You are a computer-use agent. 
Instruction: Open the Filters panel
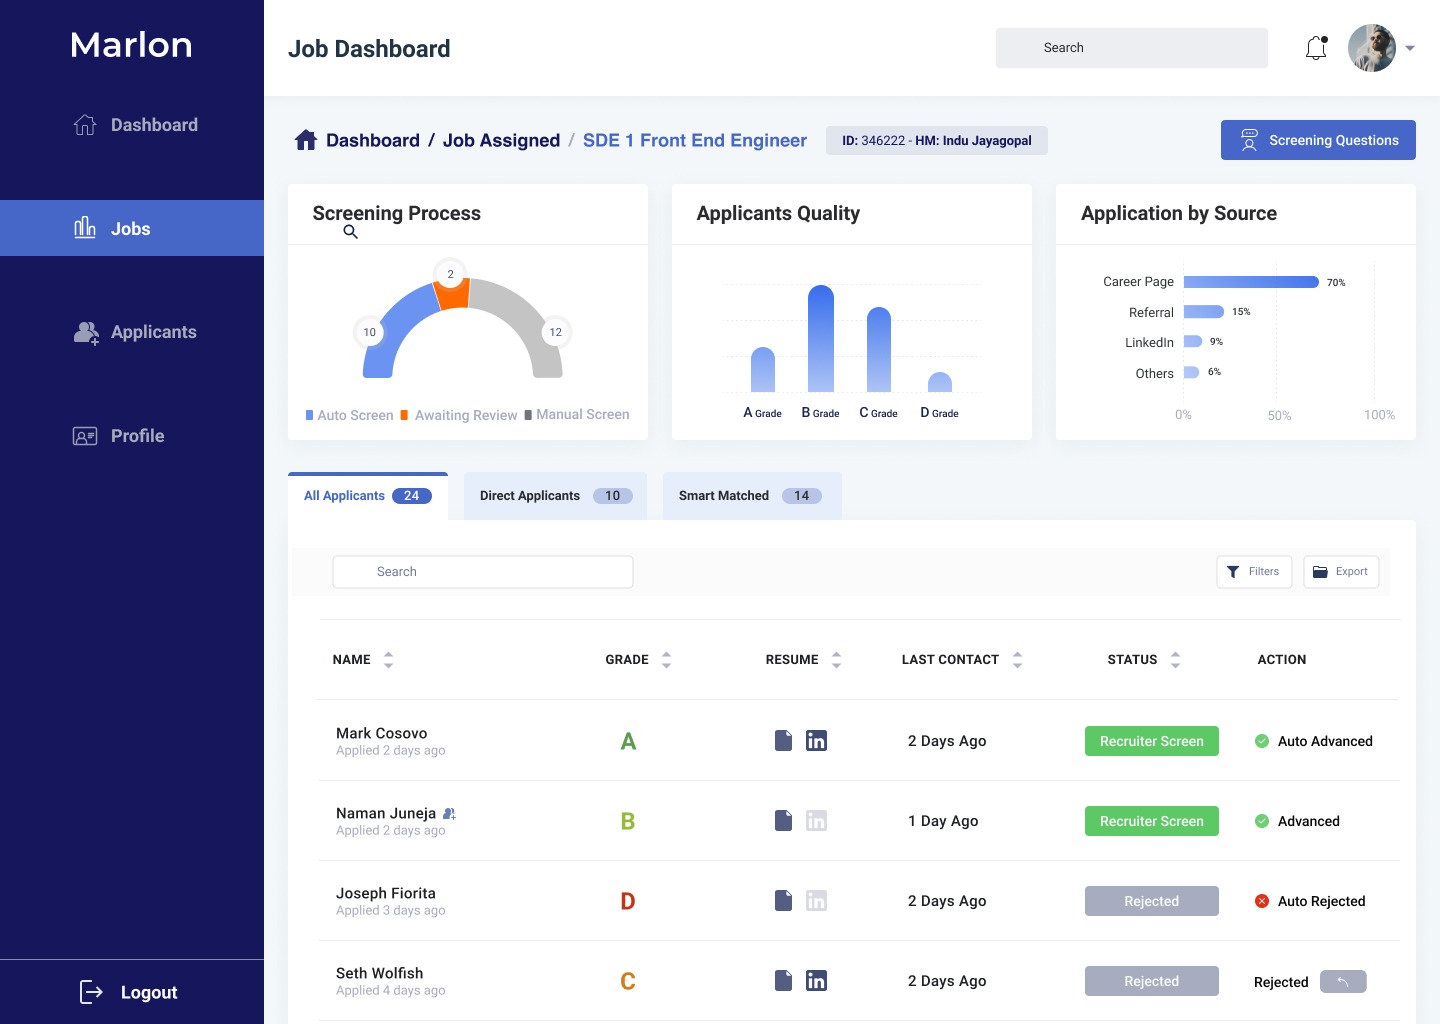click(1254, 571)
